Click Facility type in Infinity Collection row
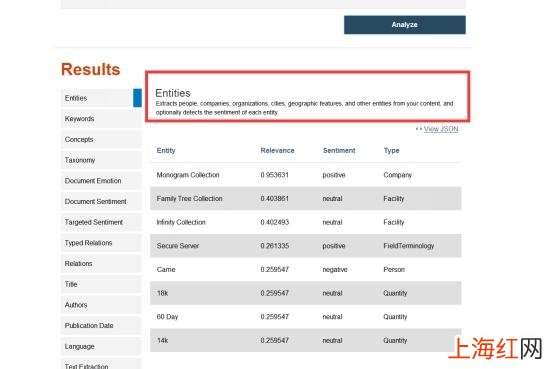The width and height of the screenshot is (554, 369). pyautogui.click(x=394, y=222)
